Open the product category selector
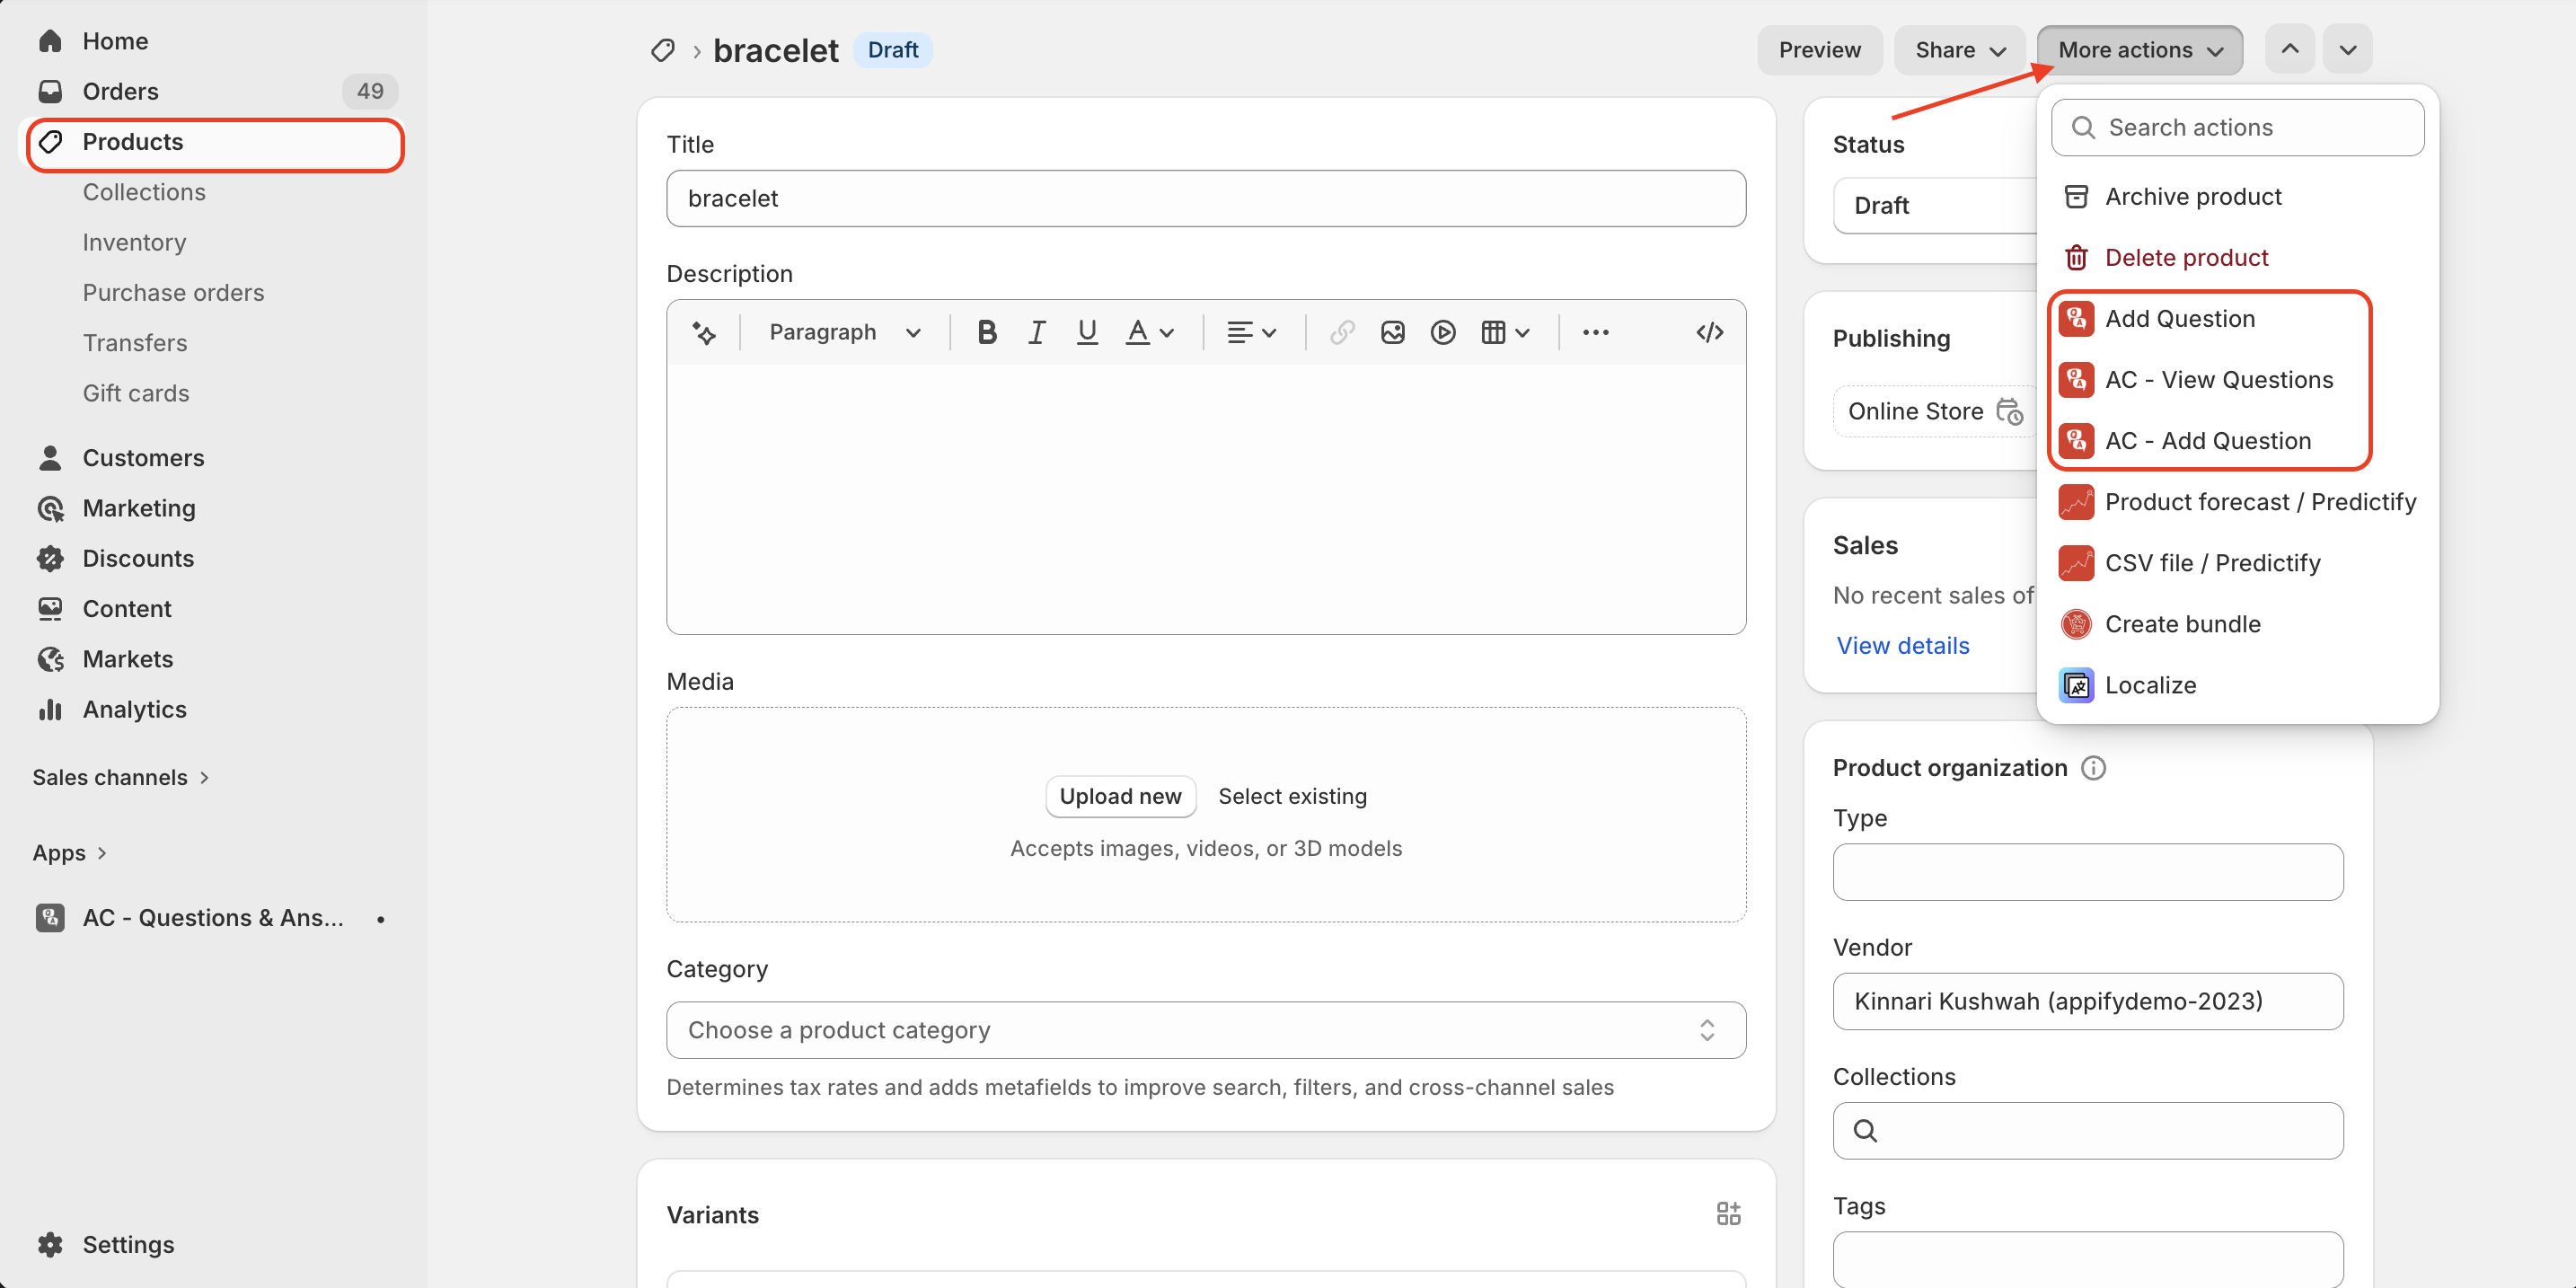 pos(1205,1030)
